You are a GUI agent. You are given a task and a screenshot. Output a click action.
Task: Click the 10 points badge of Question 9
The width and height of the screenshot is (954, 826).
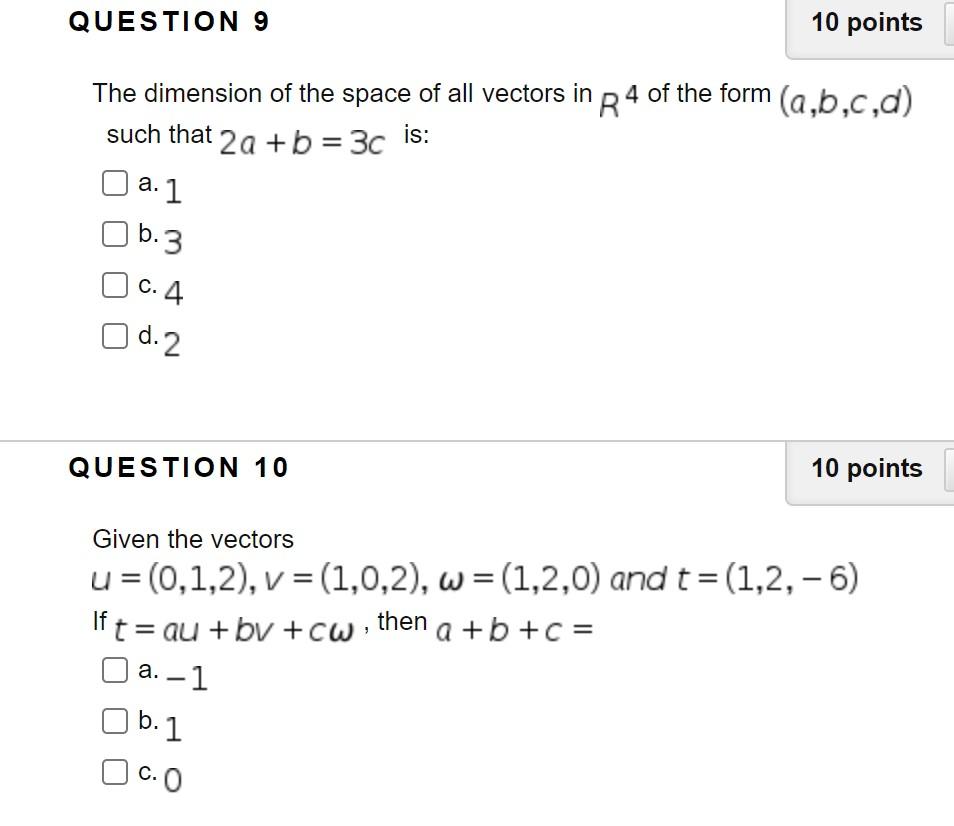click(866, 22)
